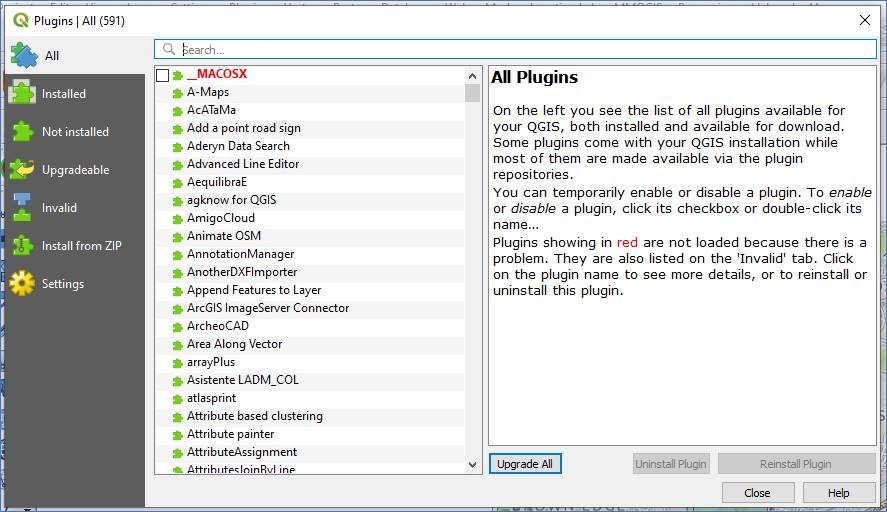
Task: Click plugin icon beside Add a point road sign
Action: pos(178,130)
